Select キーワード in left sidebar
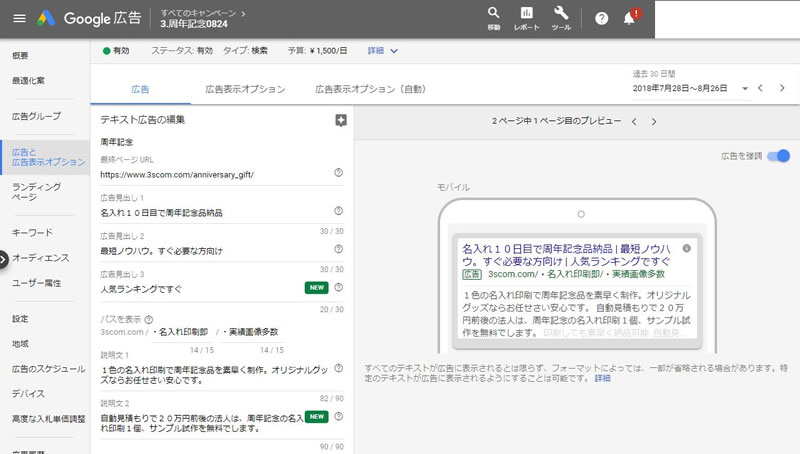 coord(32,232)
